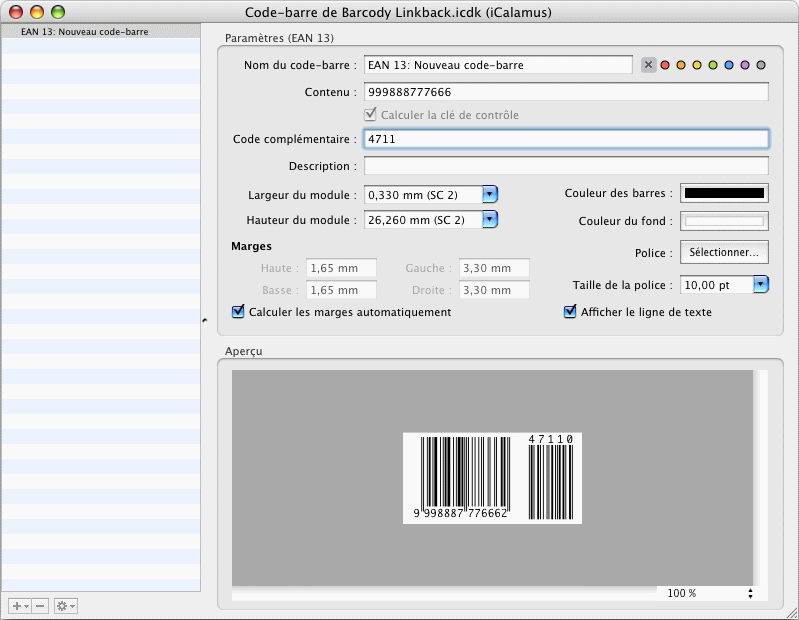The image size is (799, 620).
Task: Zoom the window with green button
Action: pos(58,12)
